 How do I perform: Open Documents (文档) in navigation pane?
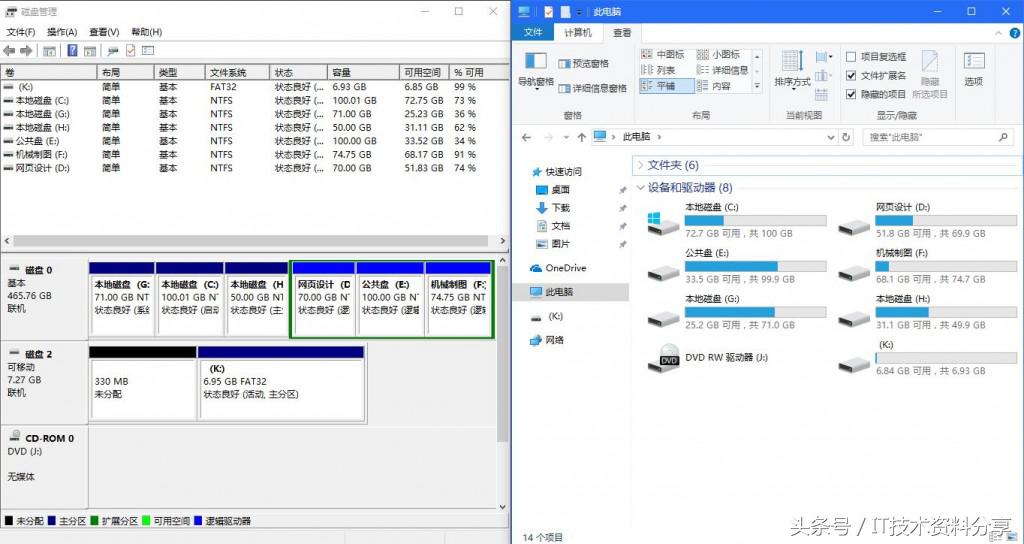point(553,225)
